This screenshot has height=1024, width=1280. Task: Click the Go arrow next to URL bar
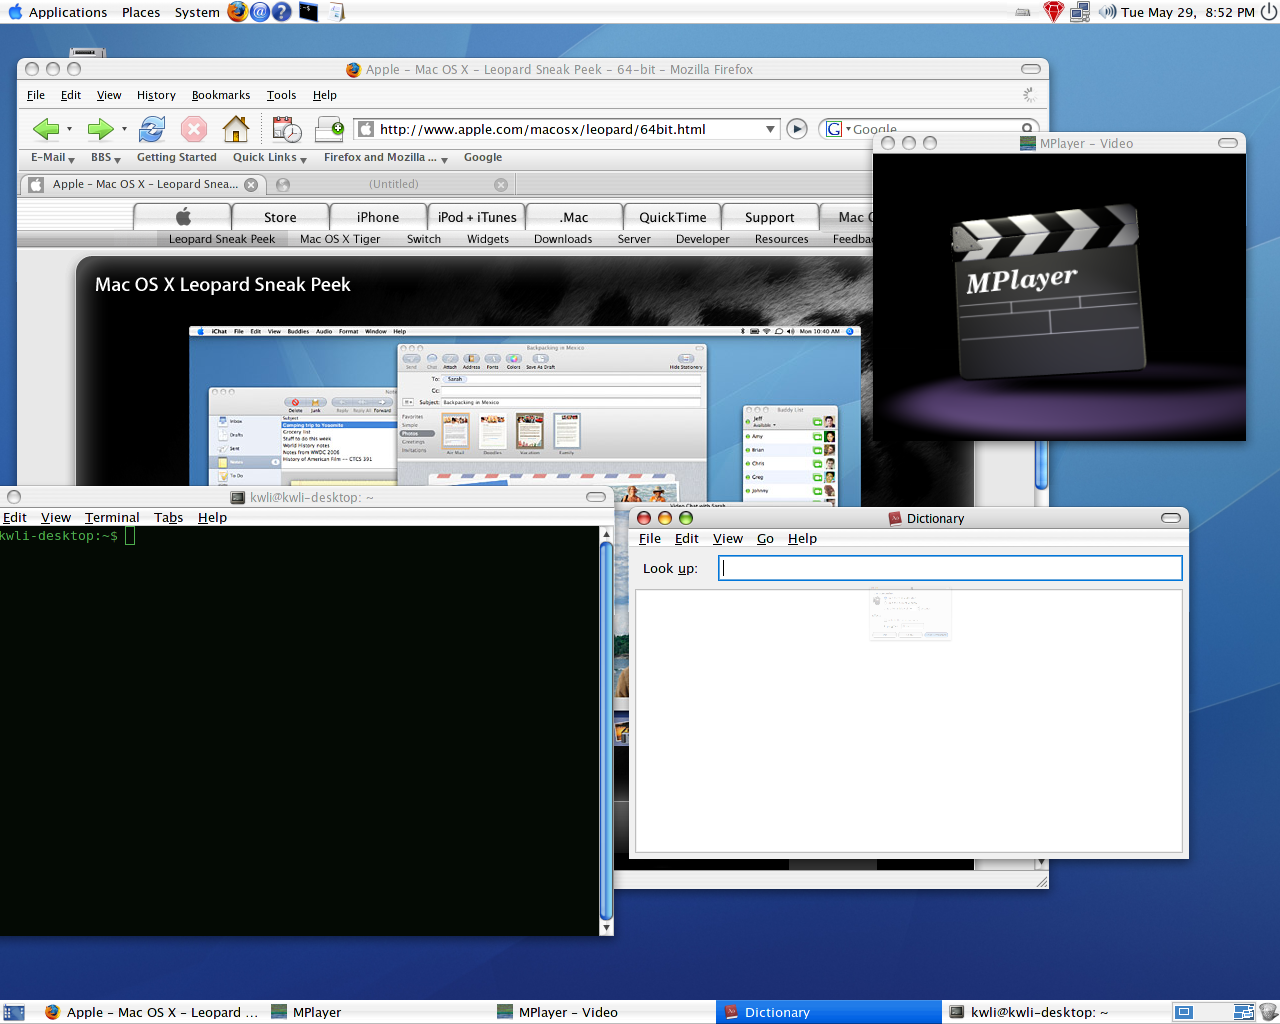pyautogui.click(x=797, y=128)
